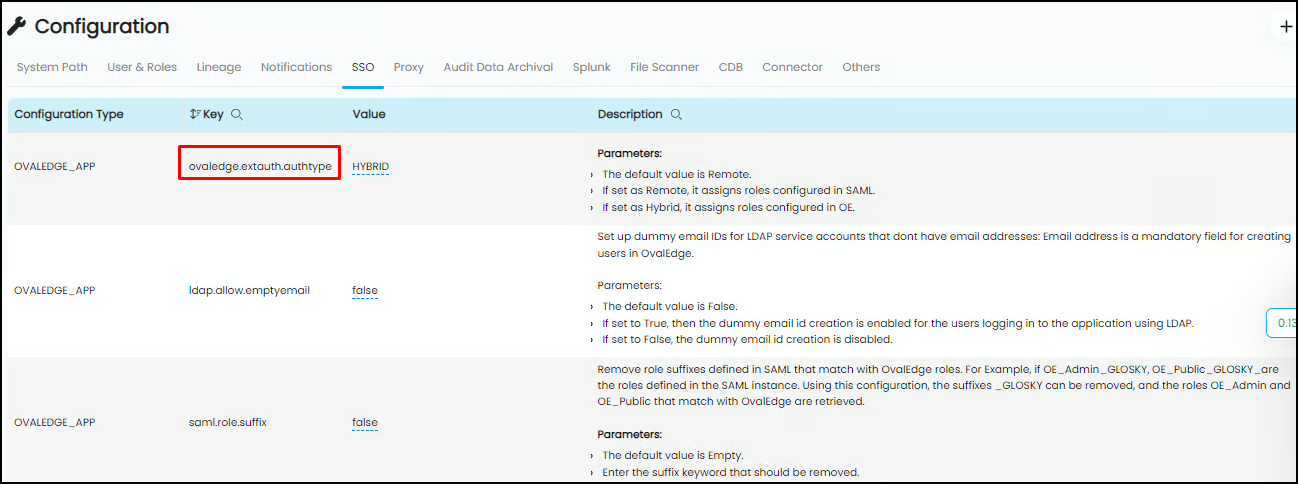Image resolution: width=1298 pixels, height=484 pixels.
Task: Open the File Scanner tab
Action: pos(664,67)
